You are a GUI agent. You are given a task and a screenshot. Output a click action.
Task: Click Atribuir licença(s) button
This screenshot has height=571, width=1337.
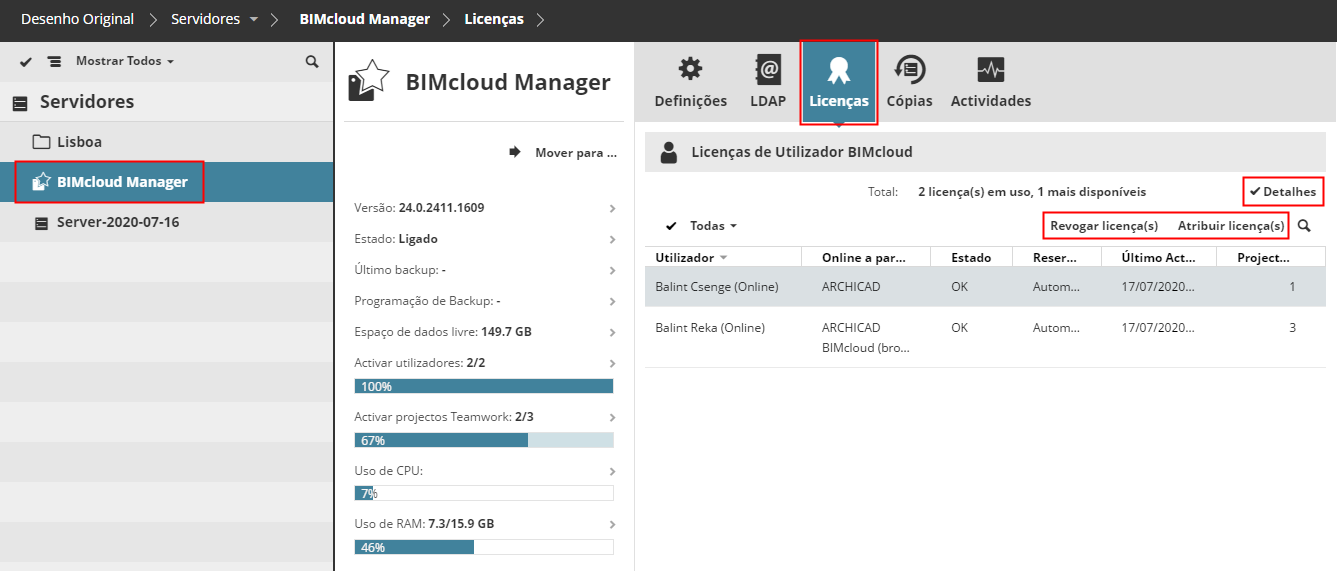(x=1230, y=226)
